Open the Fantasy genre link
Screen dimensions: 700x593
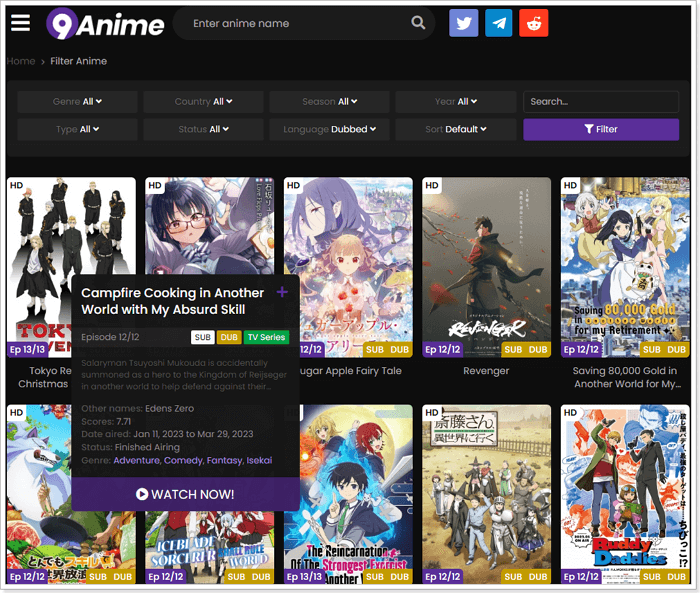(x=225, y=460)
